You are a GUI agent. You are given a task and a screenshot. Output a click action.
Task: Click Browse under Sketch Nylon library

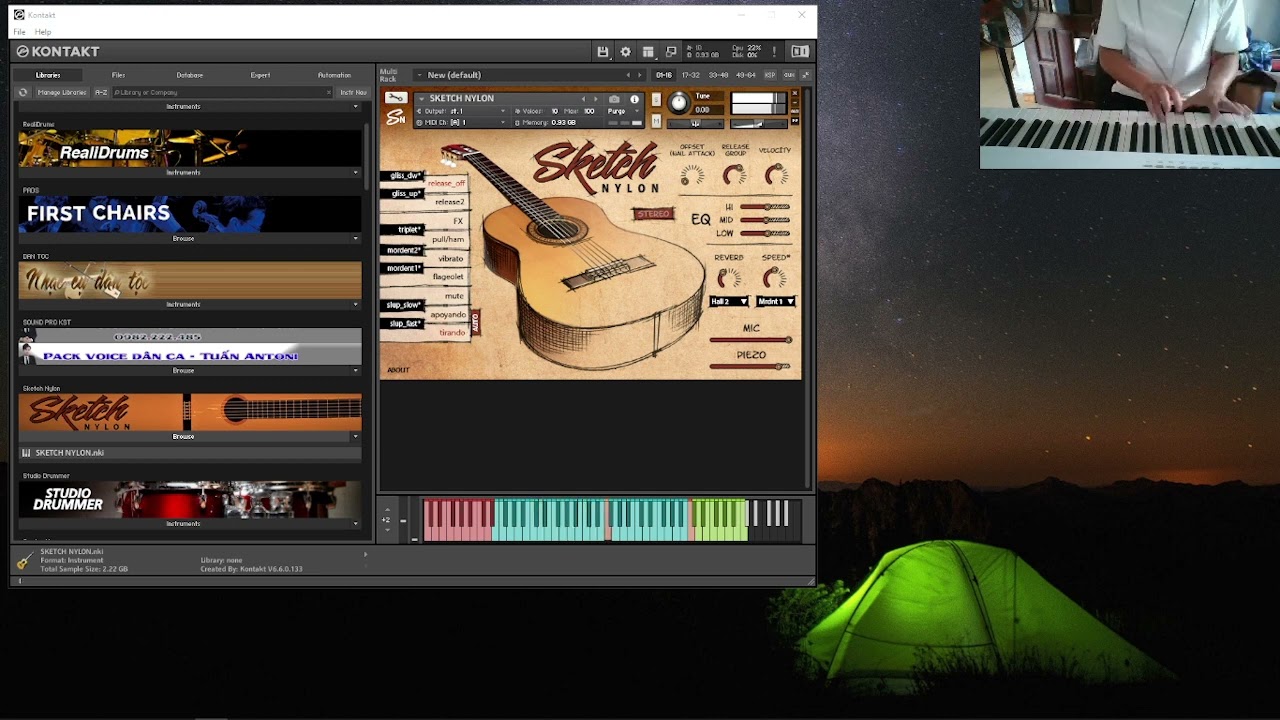[183, 436]
